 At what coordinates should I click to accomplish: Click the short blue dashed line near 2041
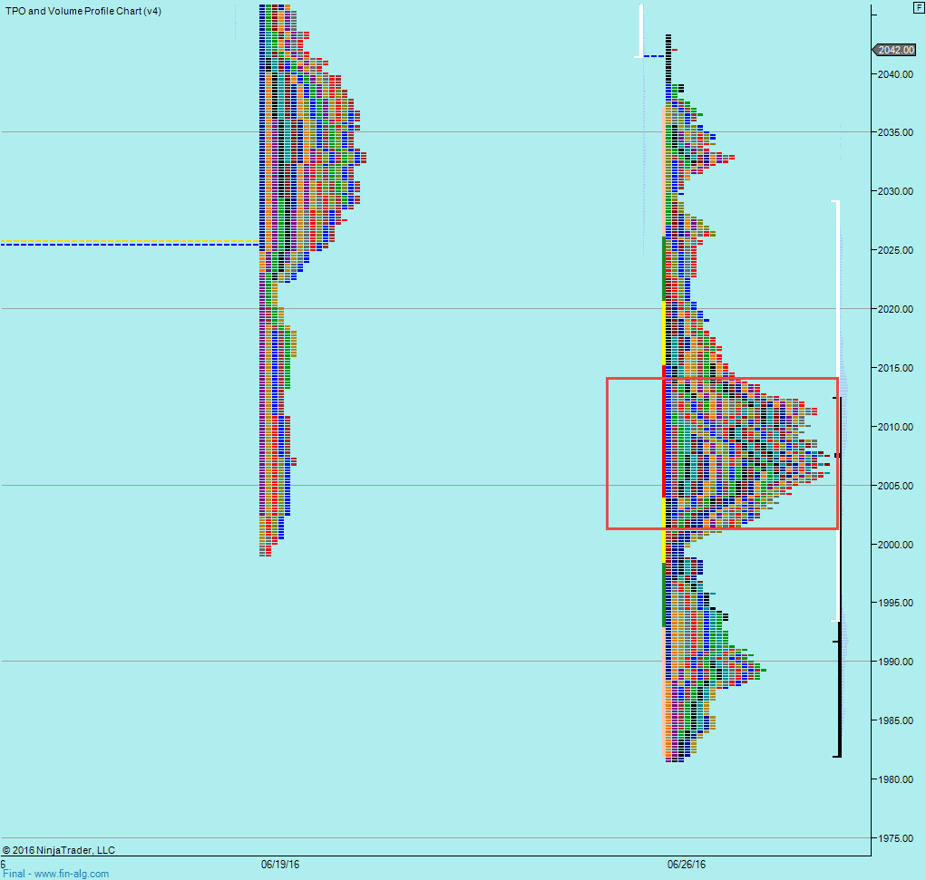(650, 56)
